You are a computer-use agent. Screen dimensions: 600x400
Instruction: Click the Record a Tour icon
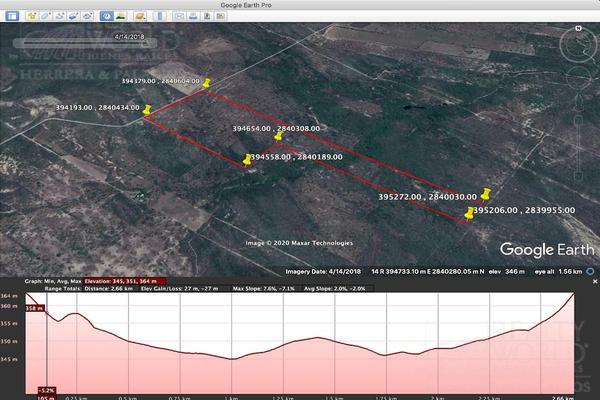click(x=88, y=16)
